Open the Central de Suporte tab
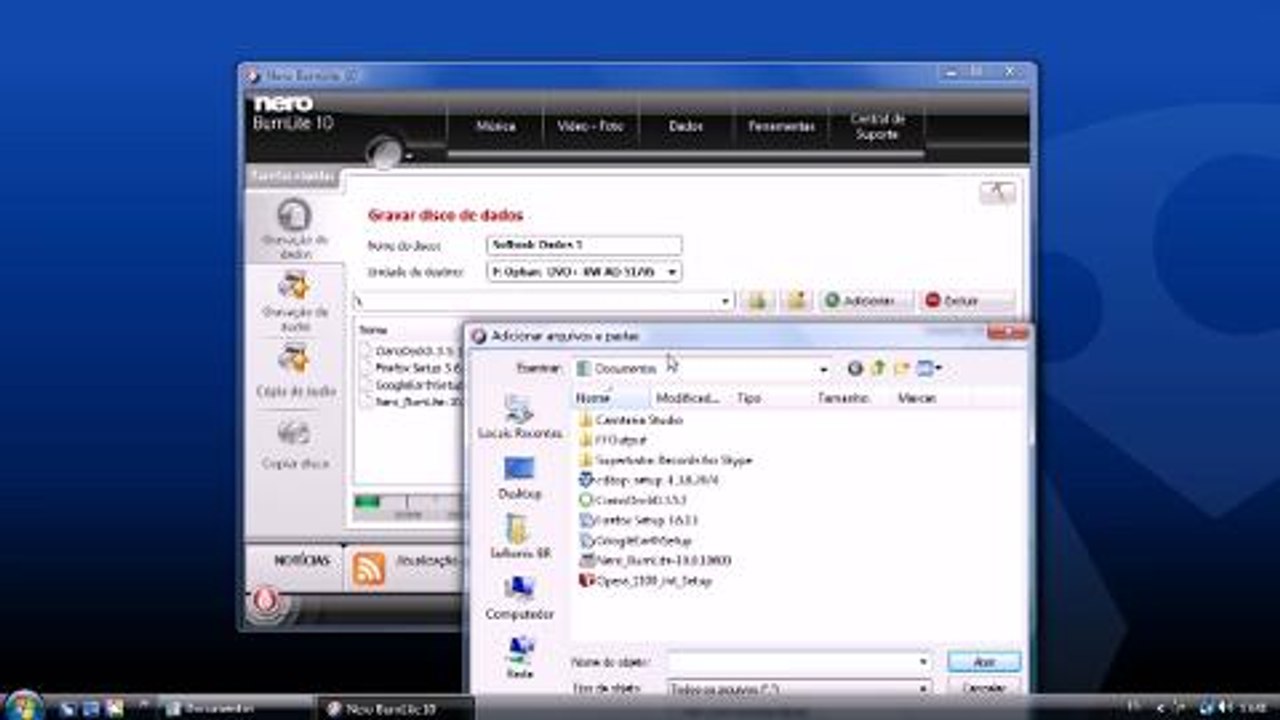This screenshot has height=720, width=1280. click(x=877, y=127)
